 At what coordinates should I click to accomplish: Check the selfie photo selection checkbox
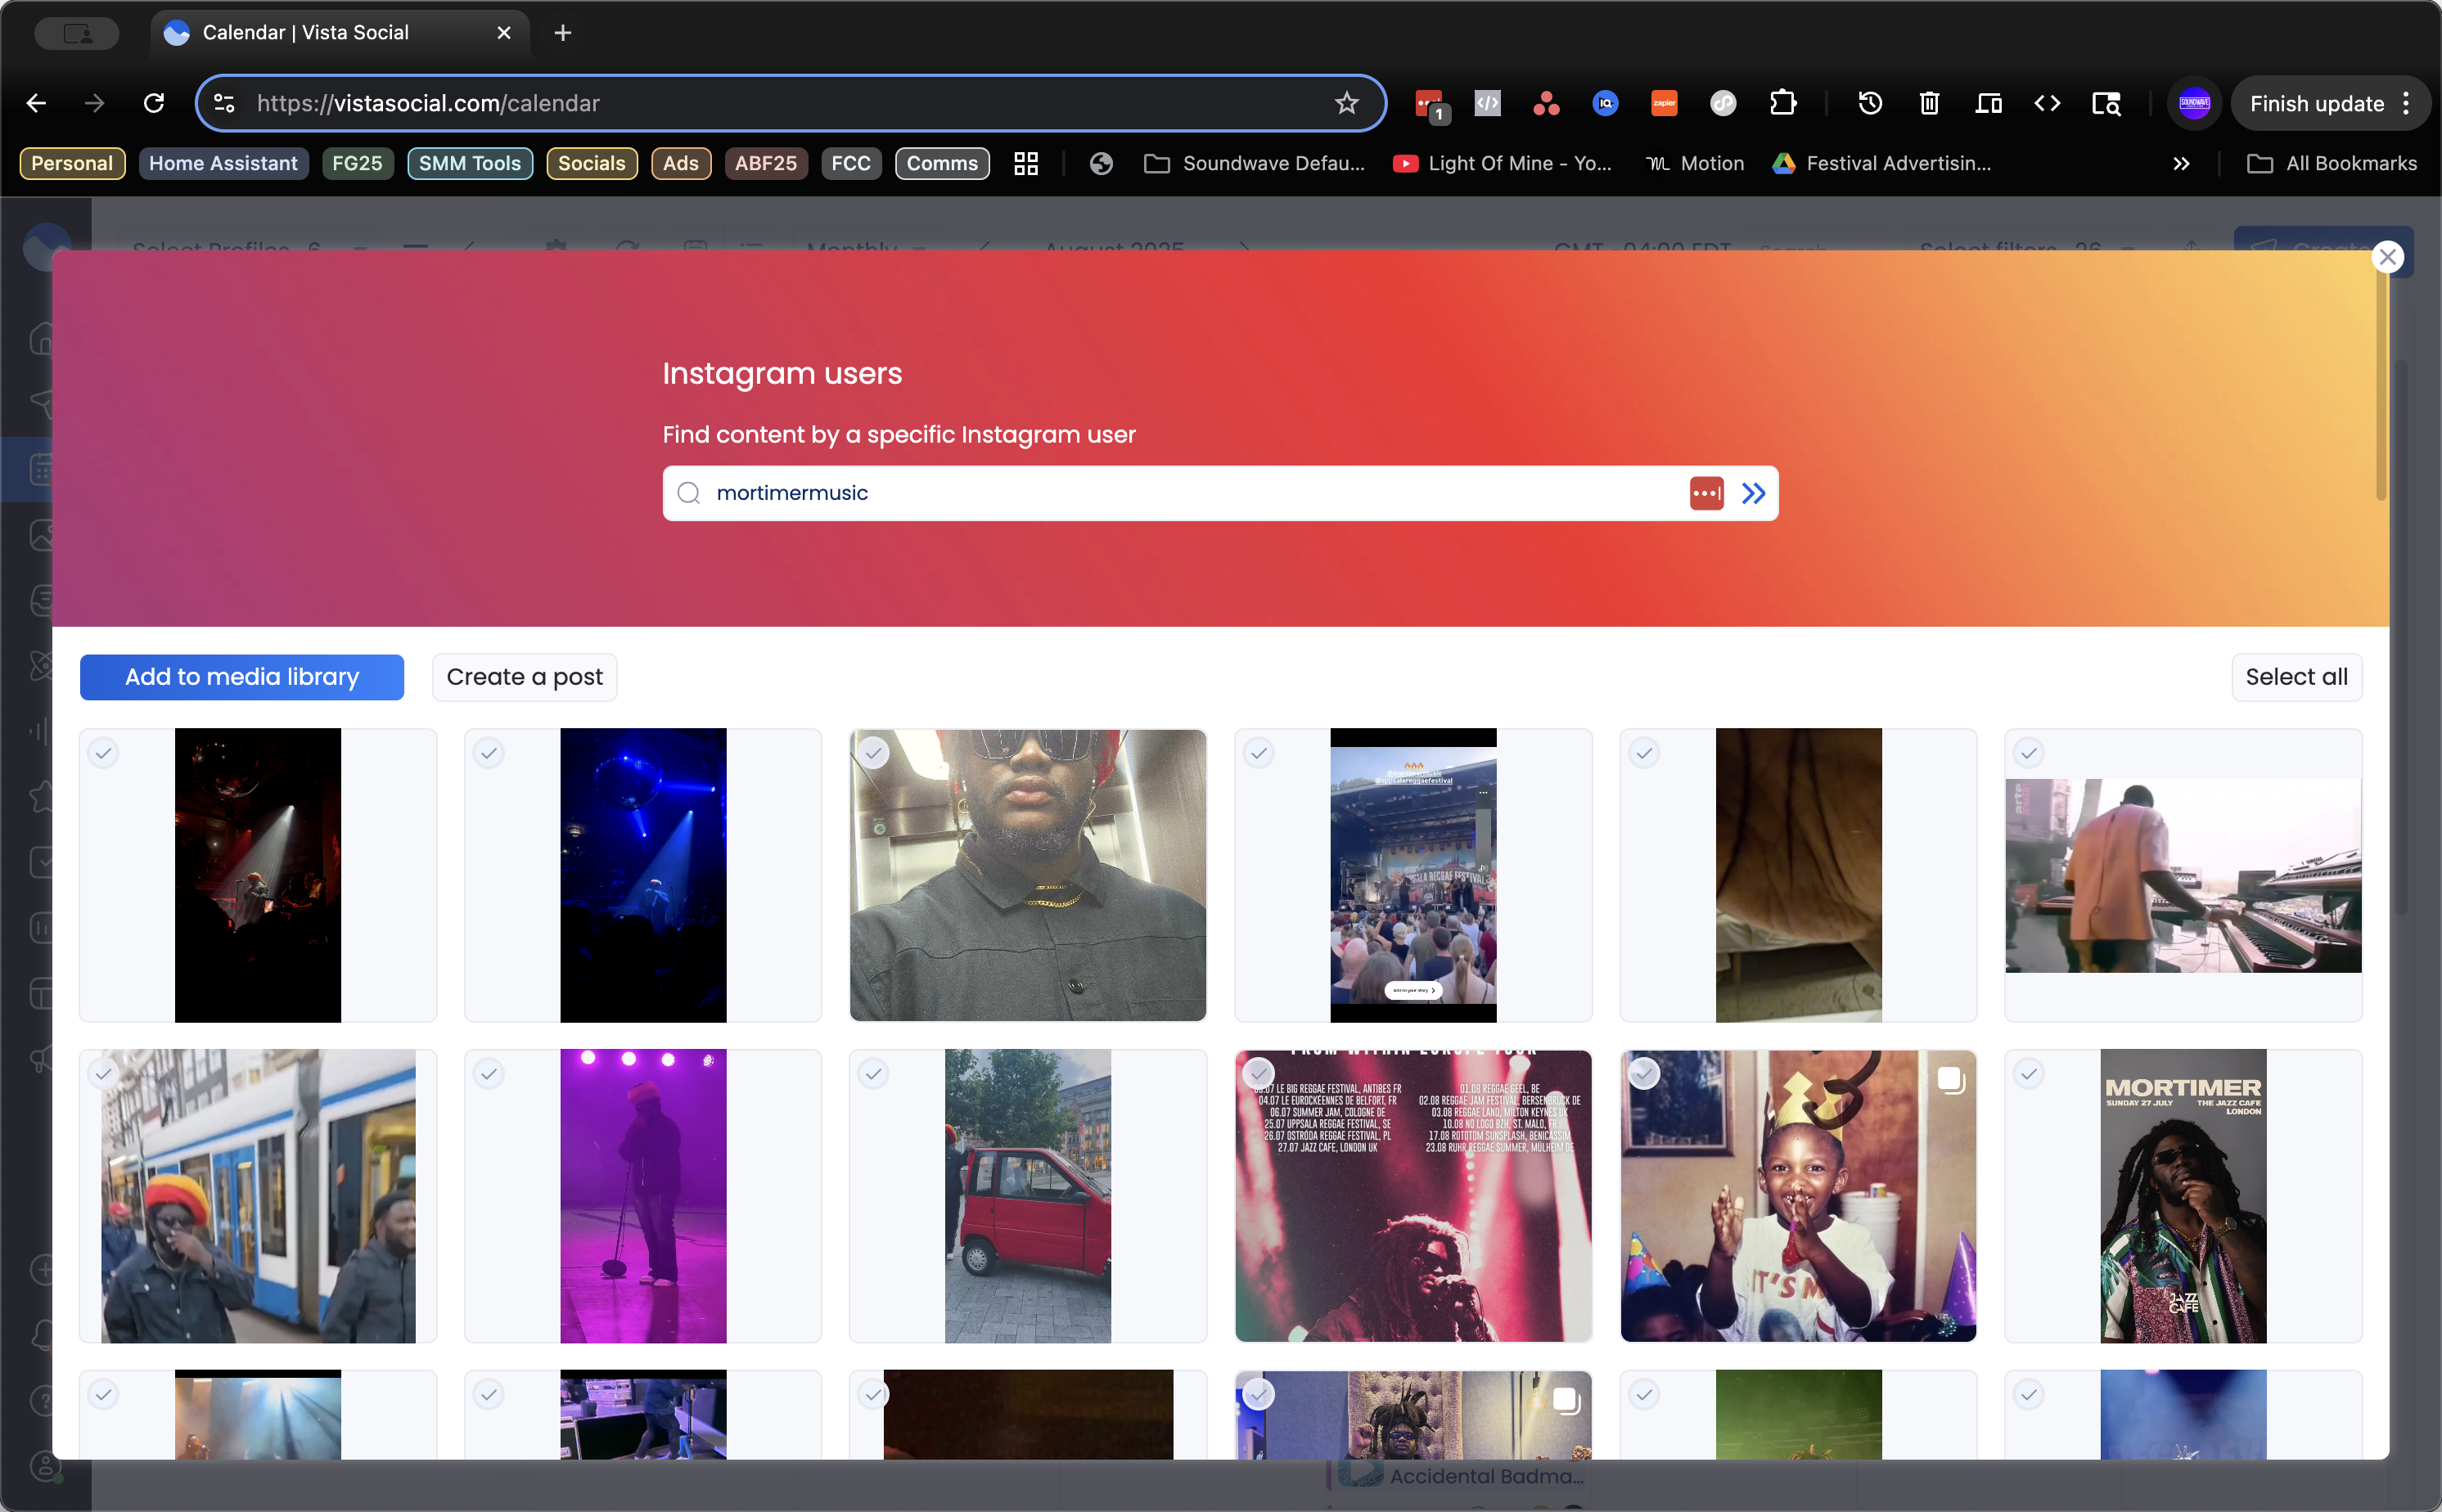point(872,752)
